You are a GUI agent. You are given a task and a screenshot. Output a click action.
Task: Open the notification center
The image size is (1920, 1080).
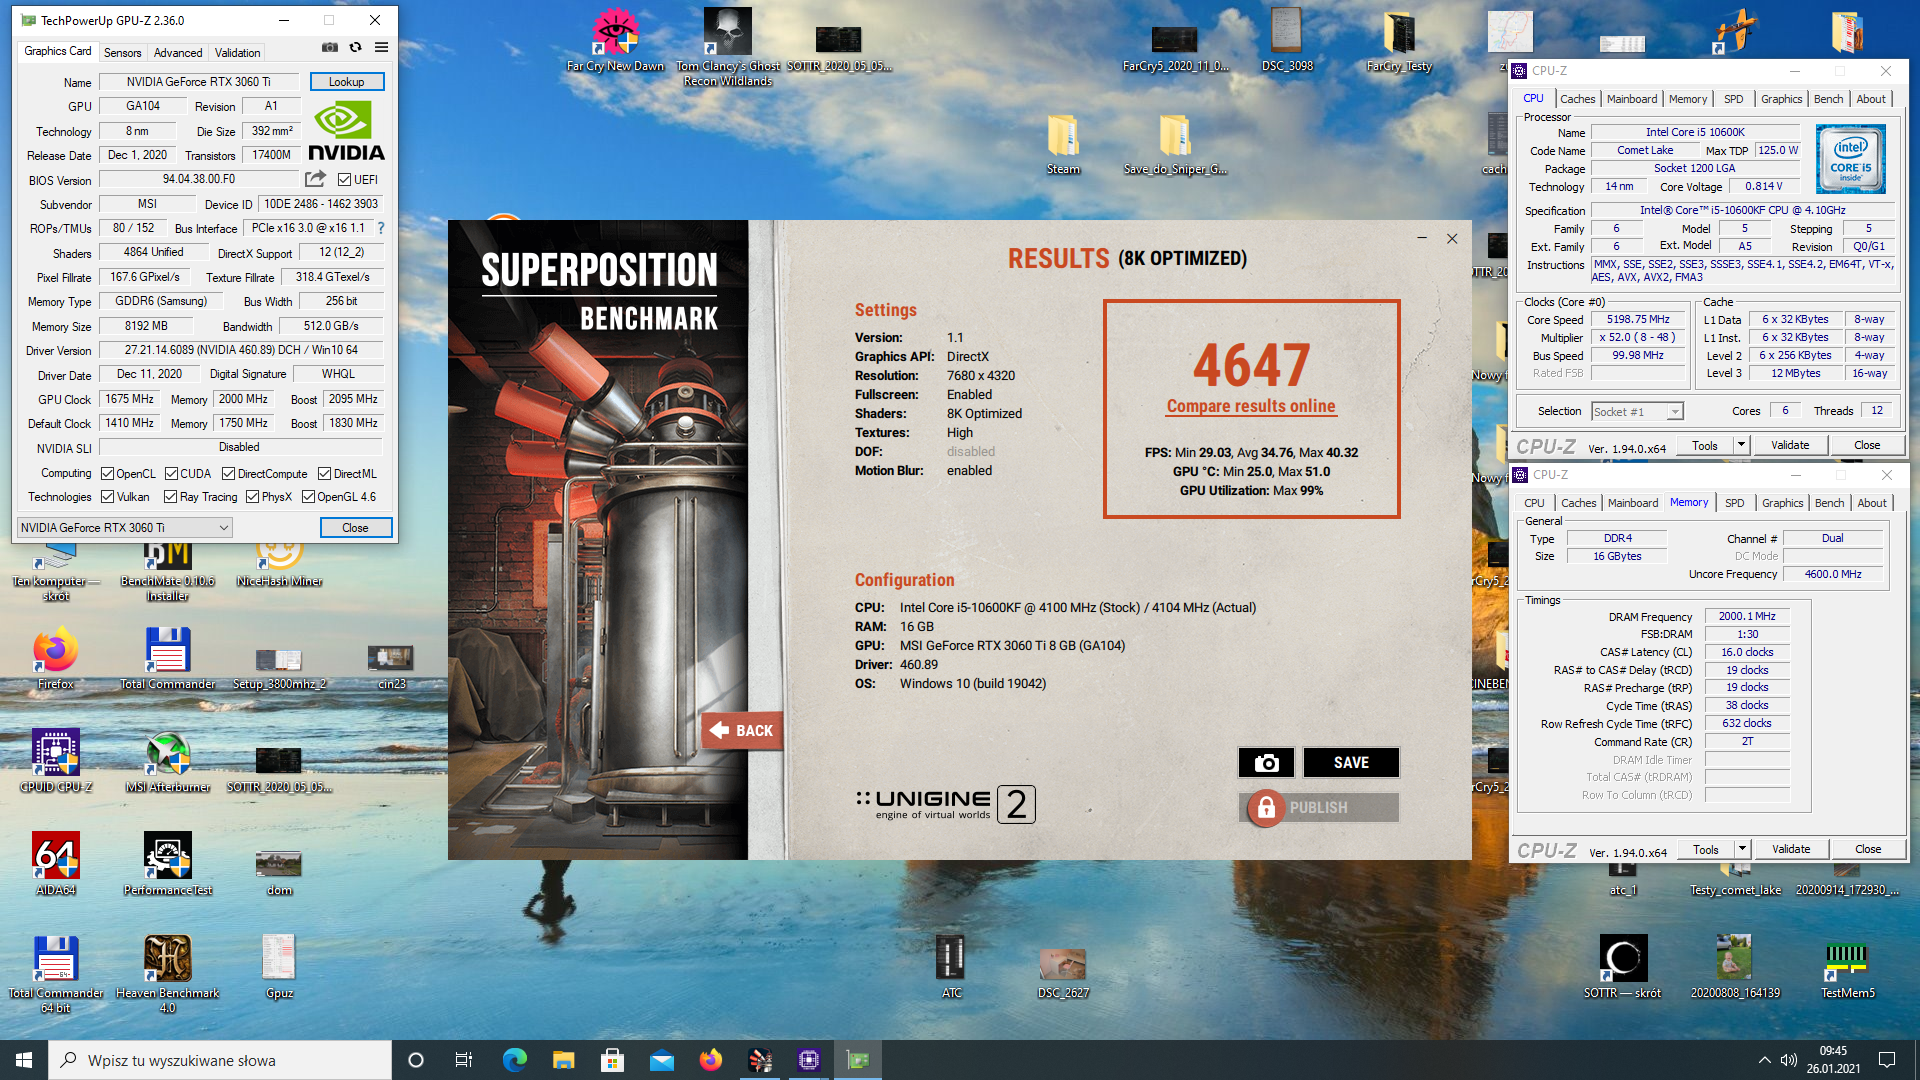pyautogui.click(x=1887, y=1060)
